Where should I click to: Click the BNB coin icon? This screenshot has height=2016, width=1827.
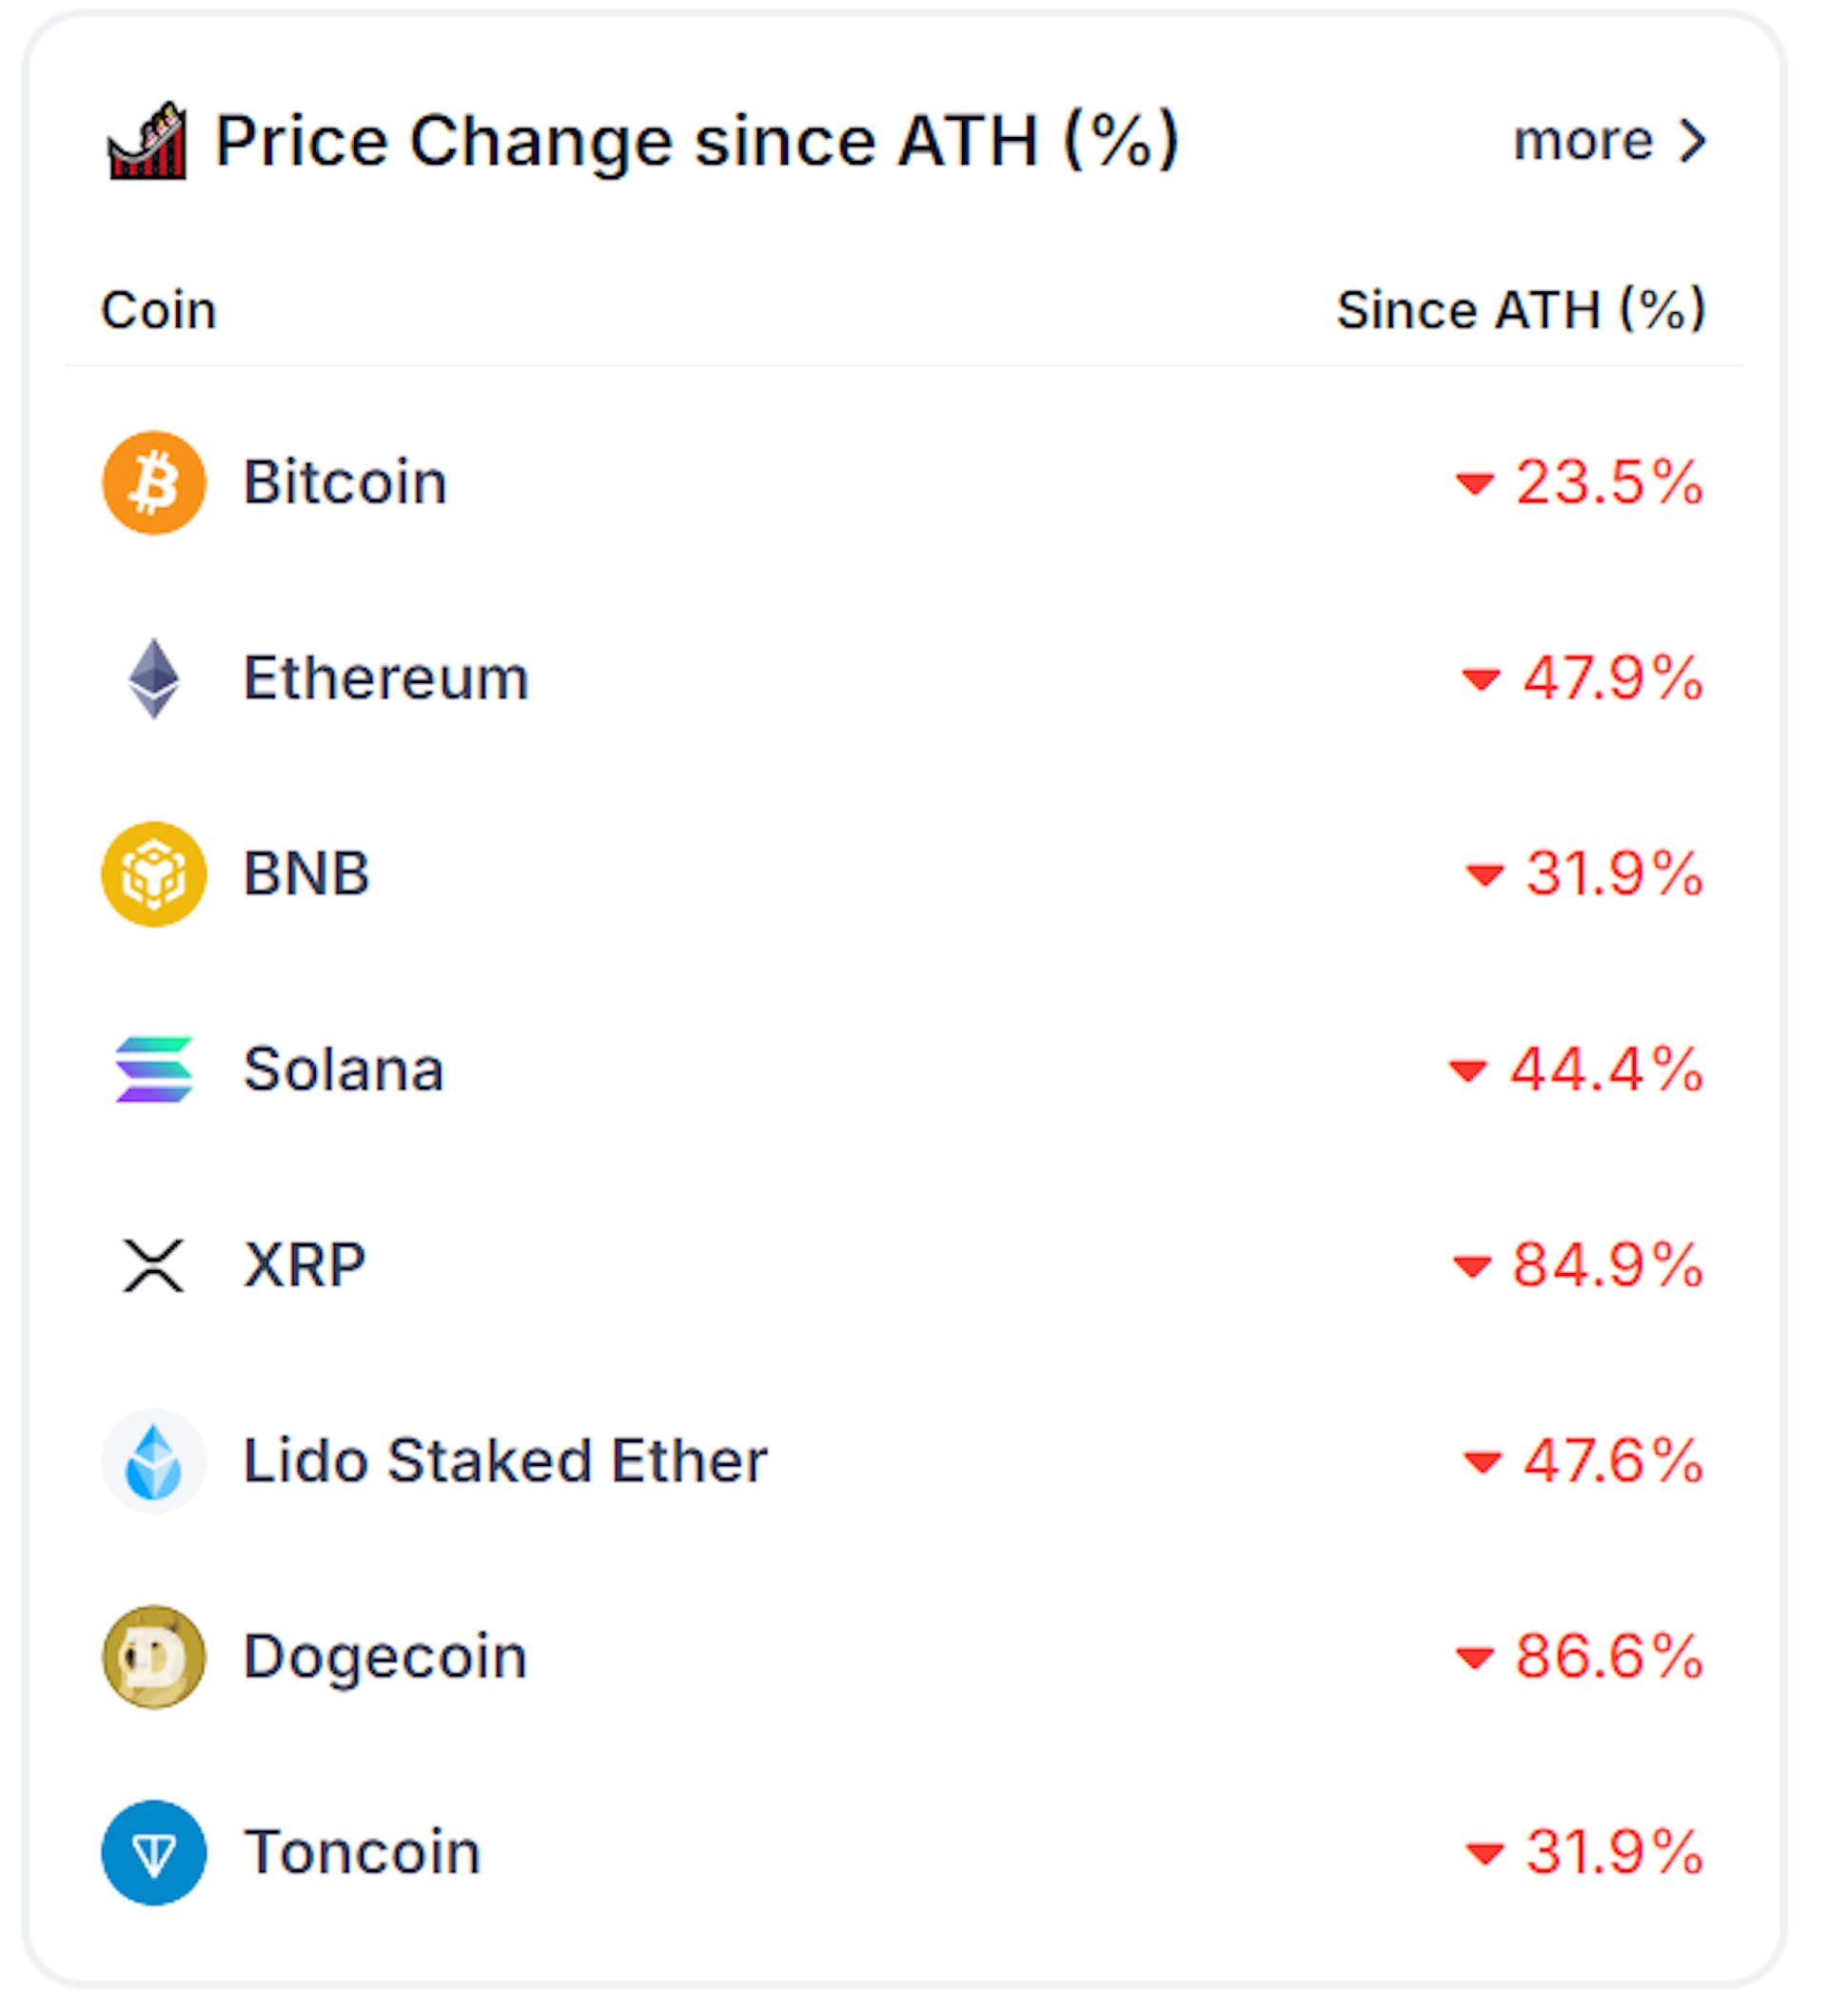[x=154, y=874]
